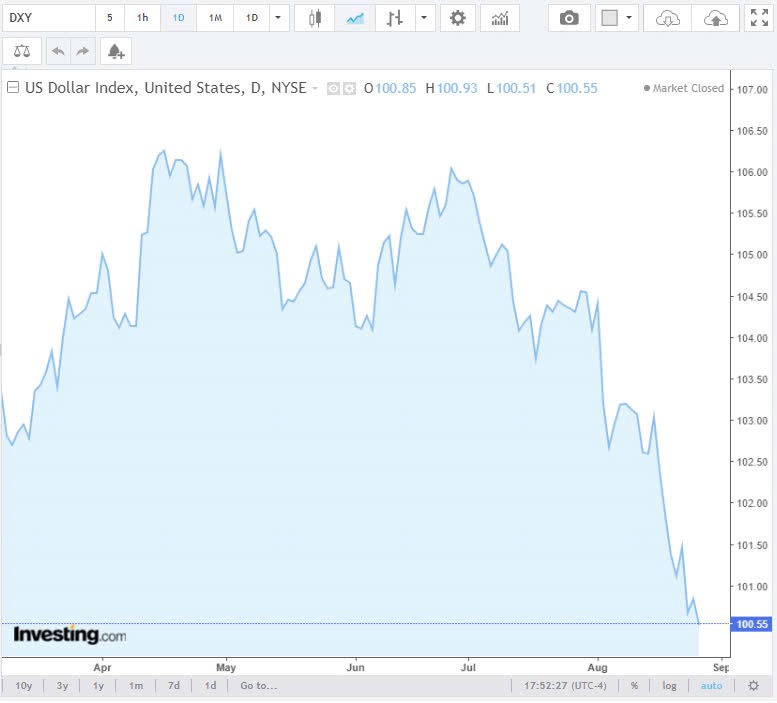This screenshot has width=777, height=703.
Task: Switch to bar chart style
Action: 394,18
